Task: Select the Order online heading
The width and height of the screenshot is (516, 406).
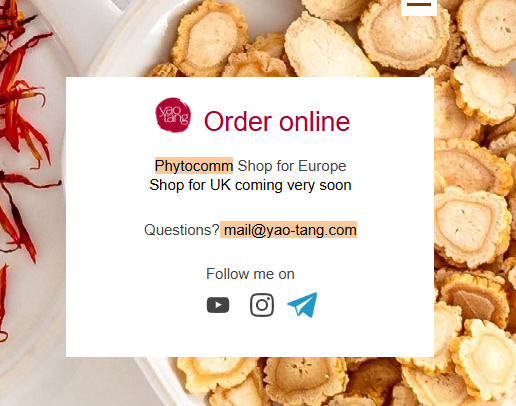Action: click(x=277, y=121)
